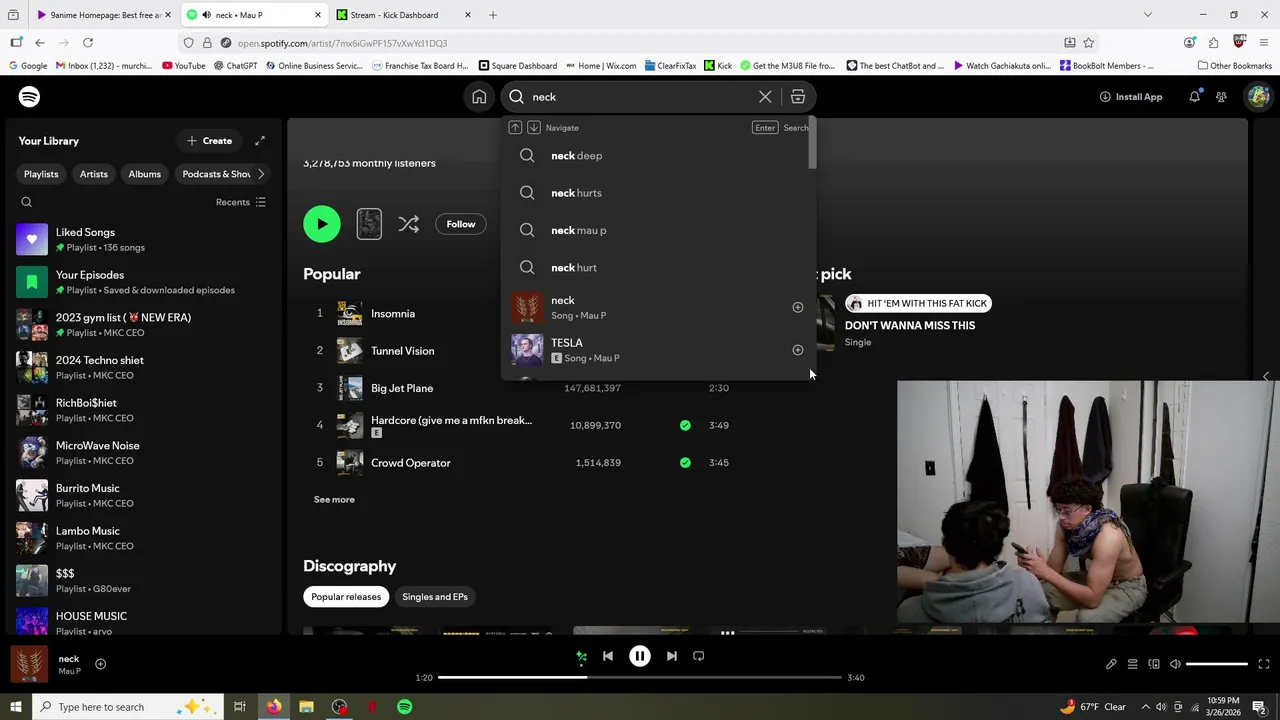Viewport: 1280px width, 720px height.
Task: Select the "neck mau p" search suggestion
Action: 658,230
